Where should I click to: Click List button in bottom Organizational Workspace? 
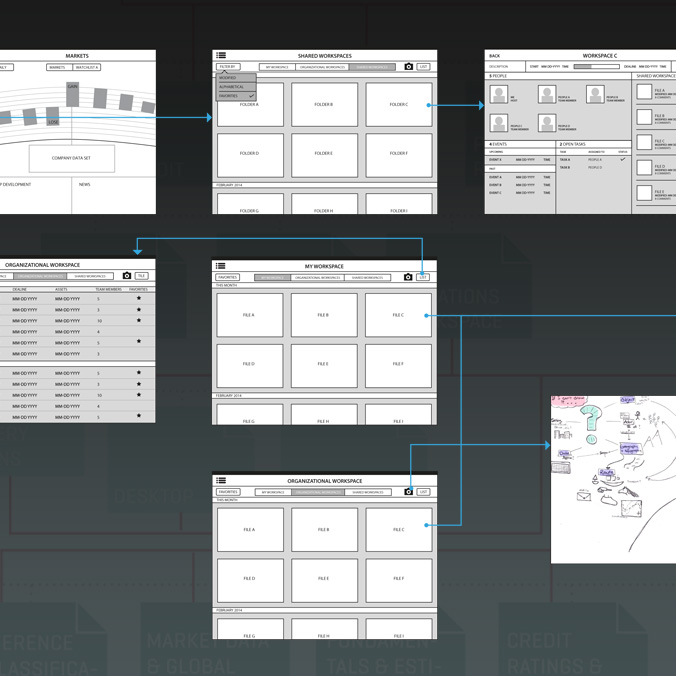[x=423, y=491]
